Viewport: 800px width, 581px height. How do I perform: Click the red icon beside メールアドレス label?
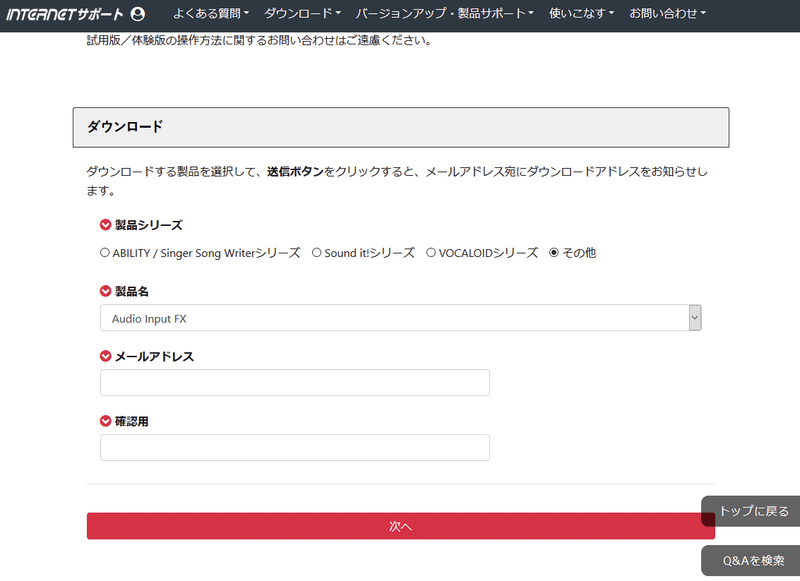coord(105,356)
